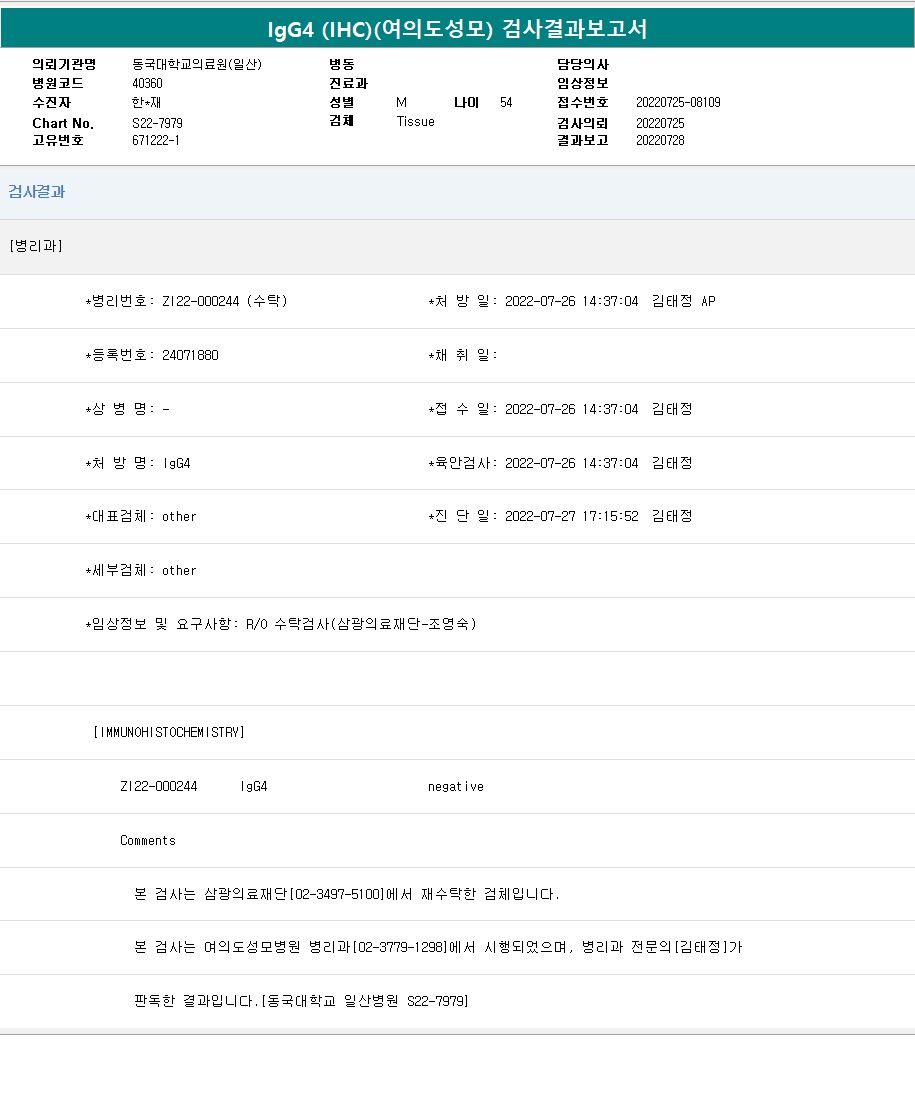915x1118 pixels.
Task: Click the 진료과 field label
Action: [x=349, y=83]
